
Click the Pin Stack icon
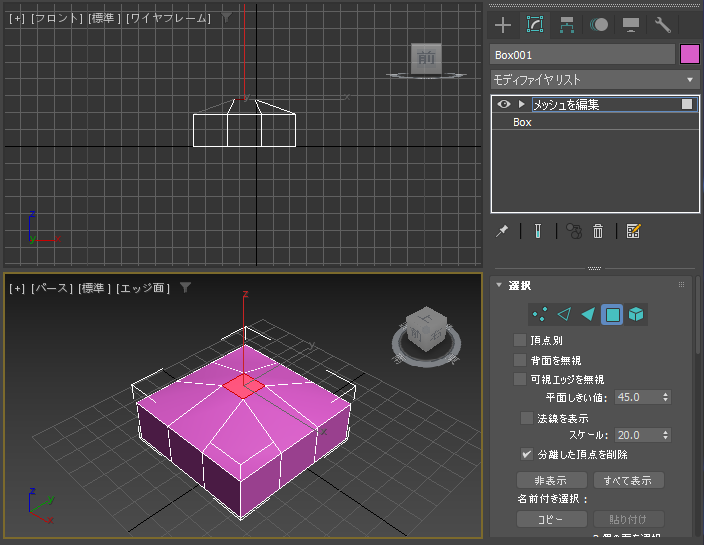pyautogui.click(x=502, y=231)
